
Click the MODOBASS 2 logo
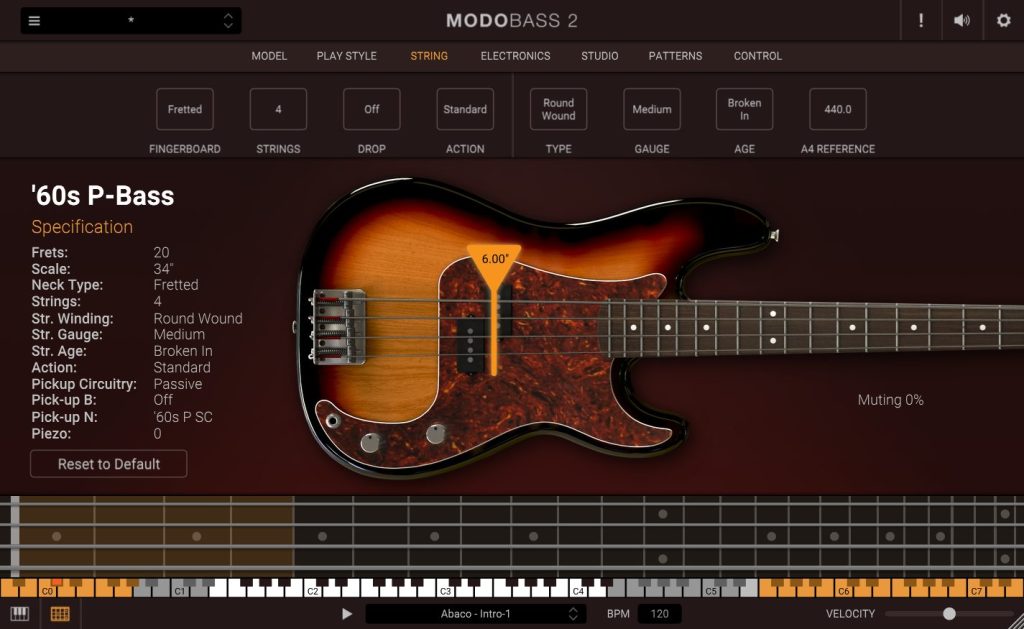tap(511, 21)
